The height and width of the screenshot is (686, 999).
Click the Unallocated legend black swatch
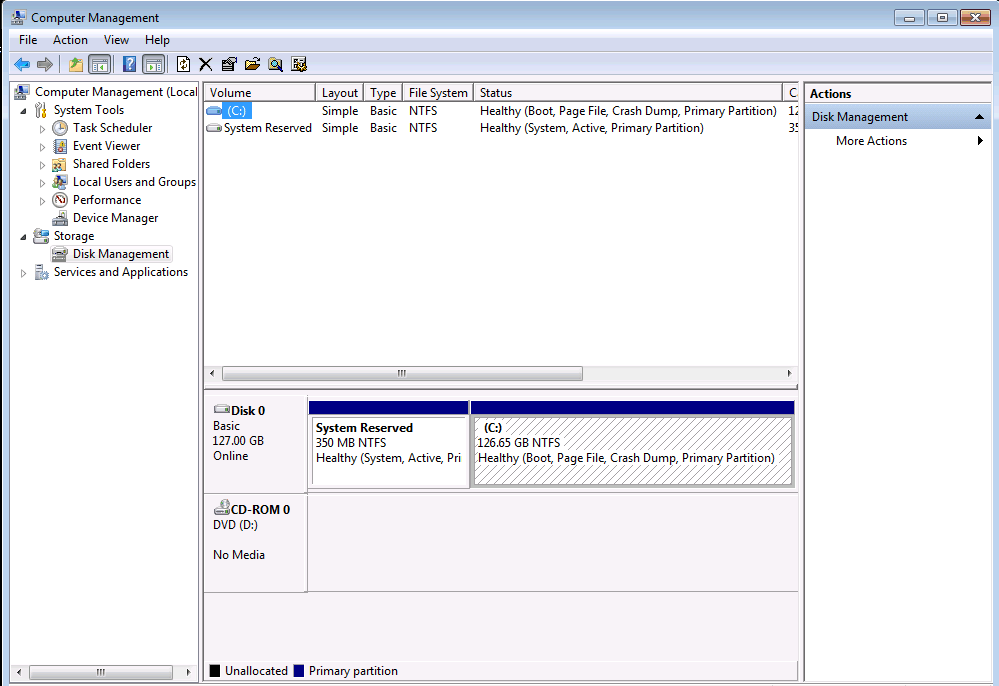(215, 671)
